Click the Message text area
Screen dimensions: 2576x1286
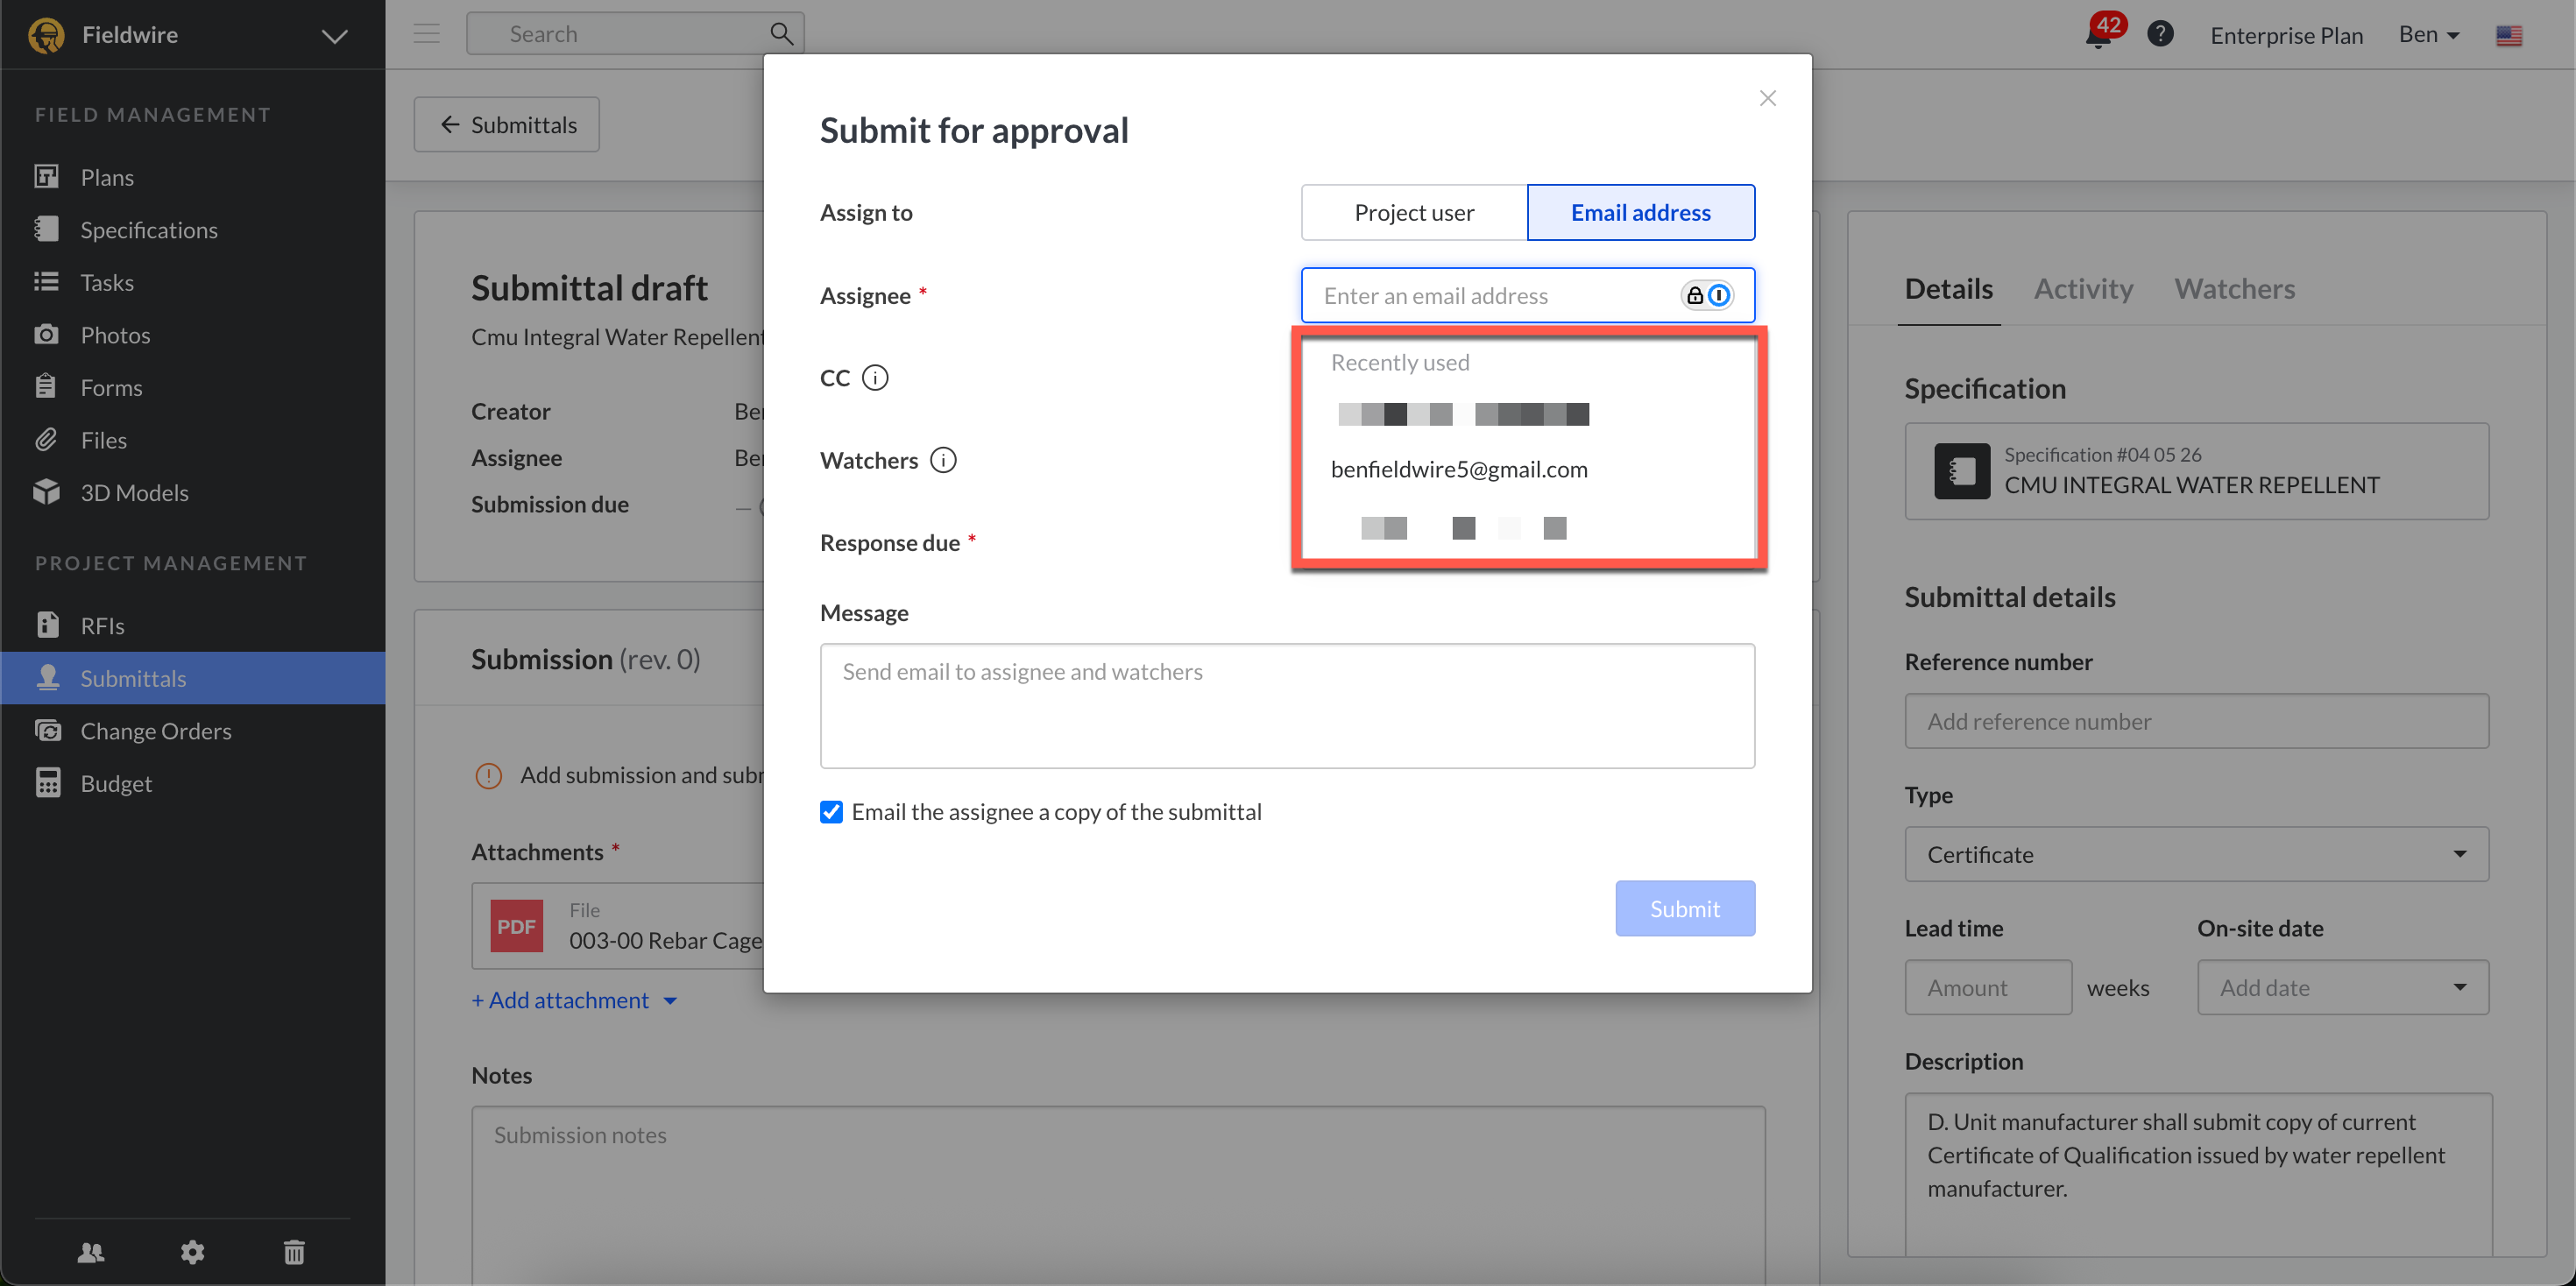[x=1287, y=706]
